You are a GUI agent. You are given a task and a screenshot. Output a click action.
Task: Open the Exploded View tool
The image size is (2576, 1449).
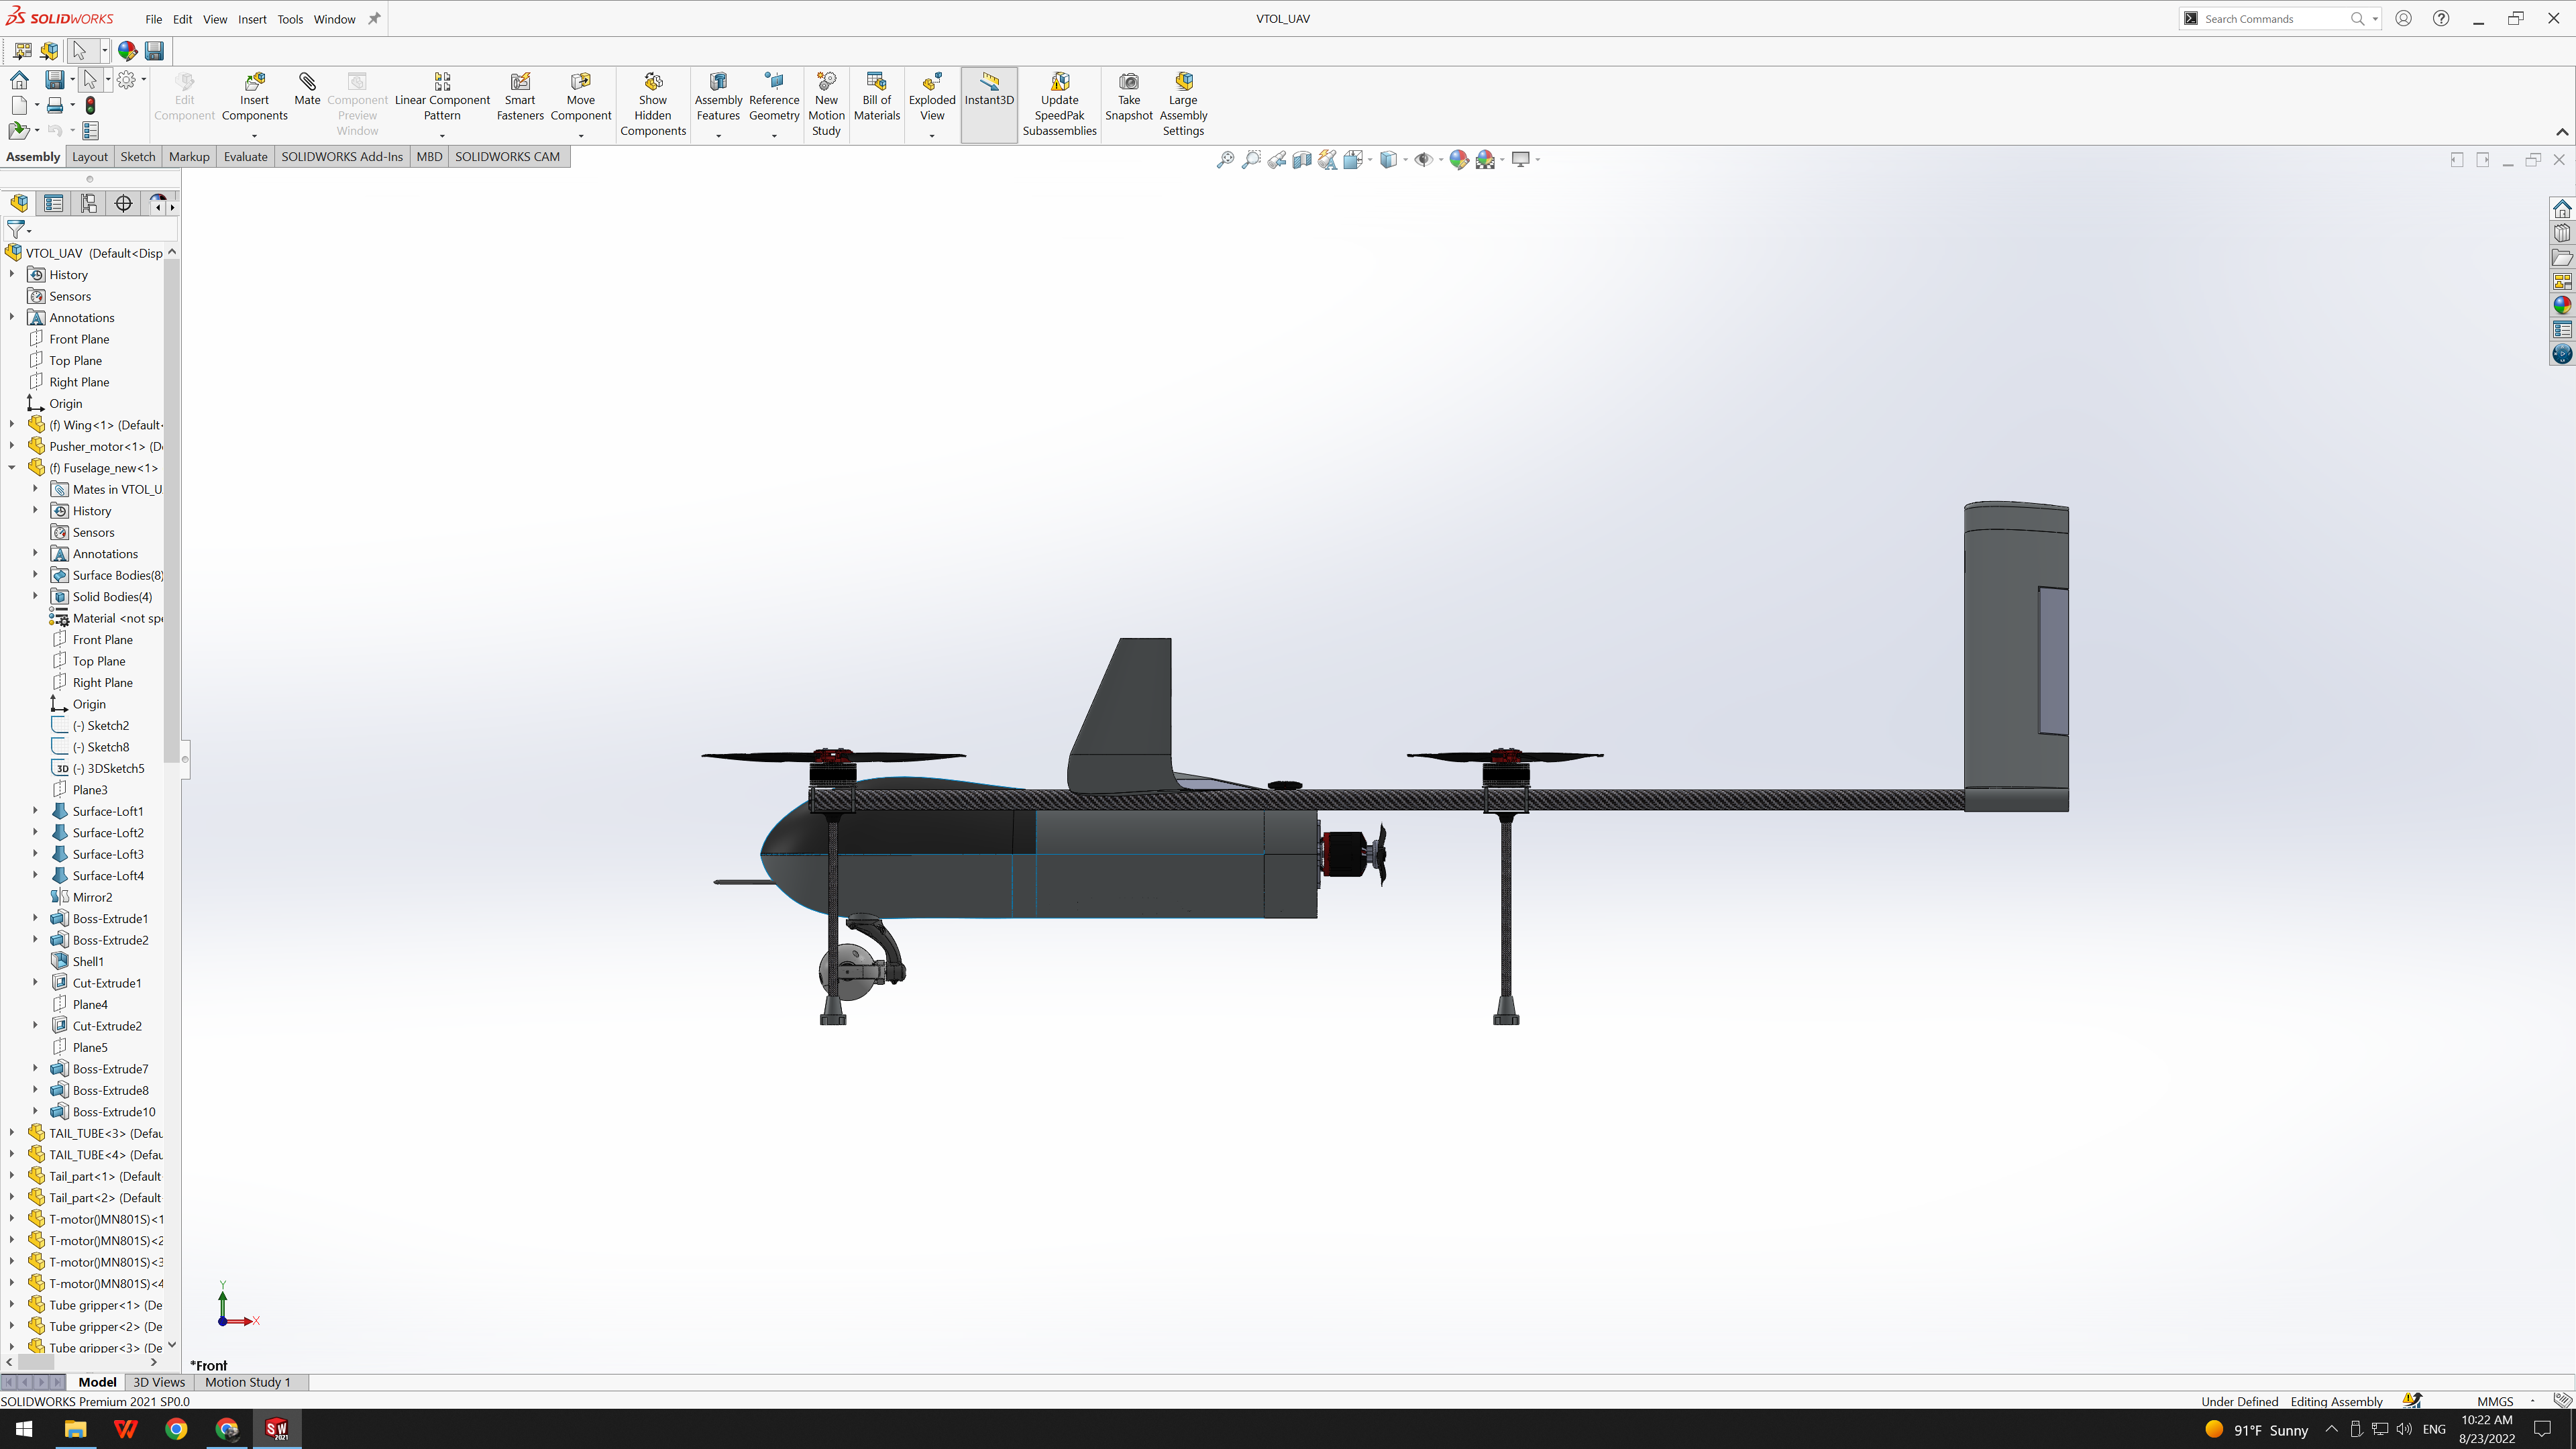[x=931, y=97]
